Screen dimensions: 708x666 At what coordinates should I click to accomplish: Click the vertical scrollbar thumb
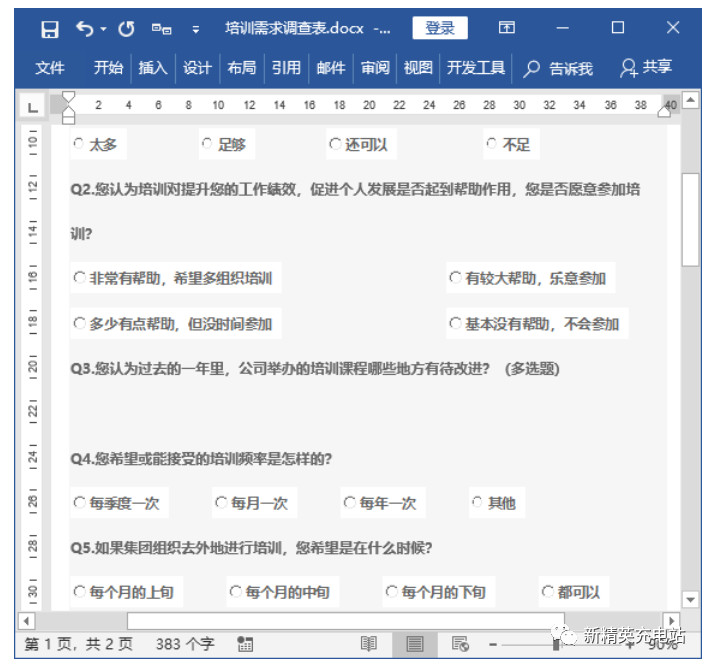coord(690,220)
